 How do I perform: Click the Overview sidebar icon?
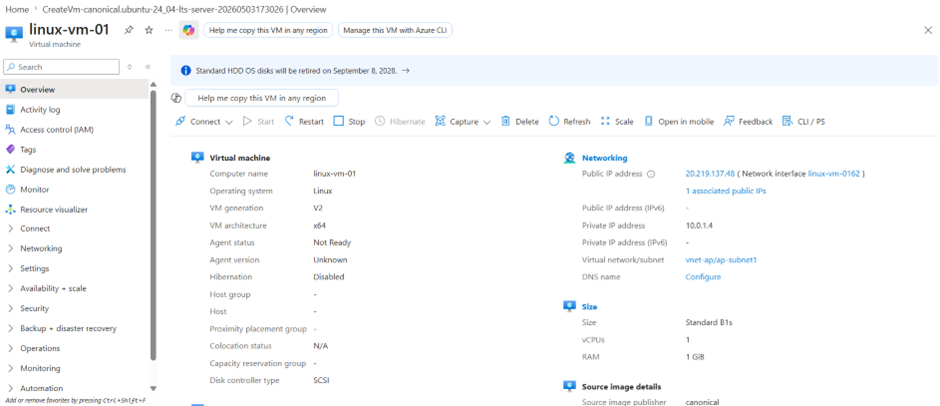pos(10,89)
